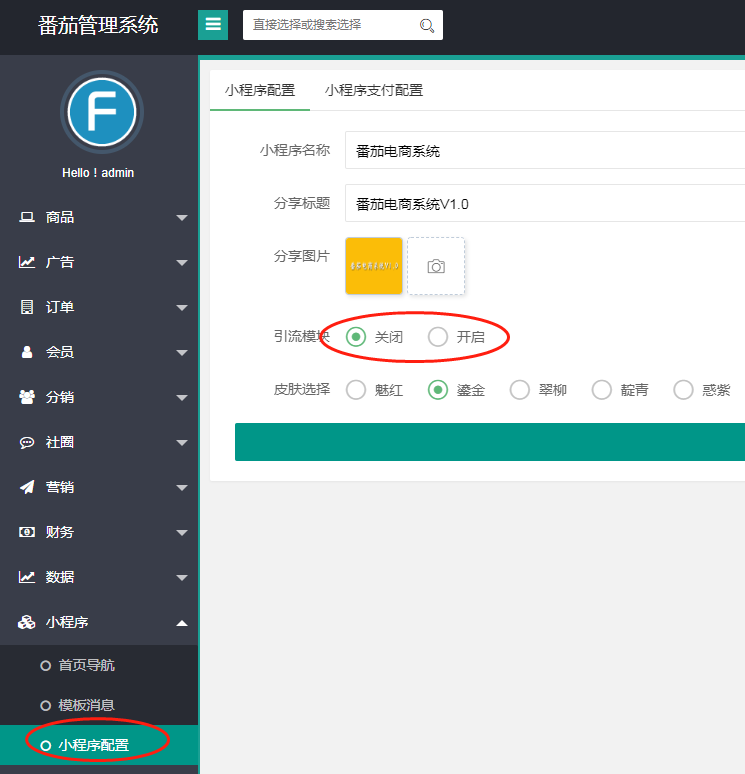Click the search magnifier icon
The width and height of the screenshot is (745, 774).
click(427, 26)
